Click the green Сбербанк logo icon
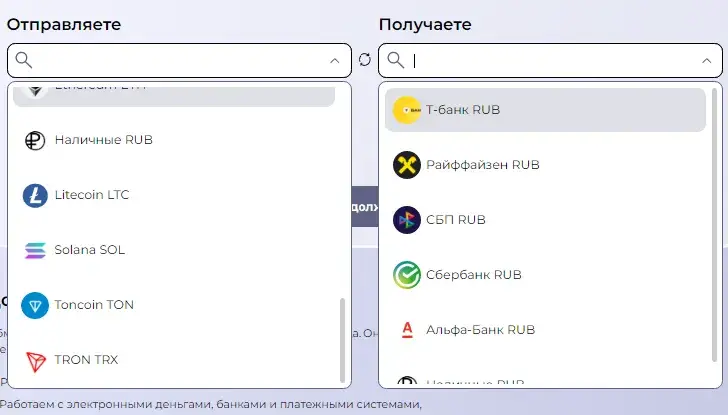 [x=407, y=275]
